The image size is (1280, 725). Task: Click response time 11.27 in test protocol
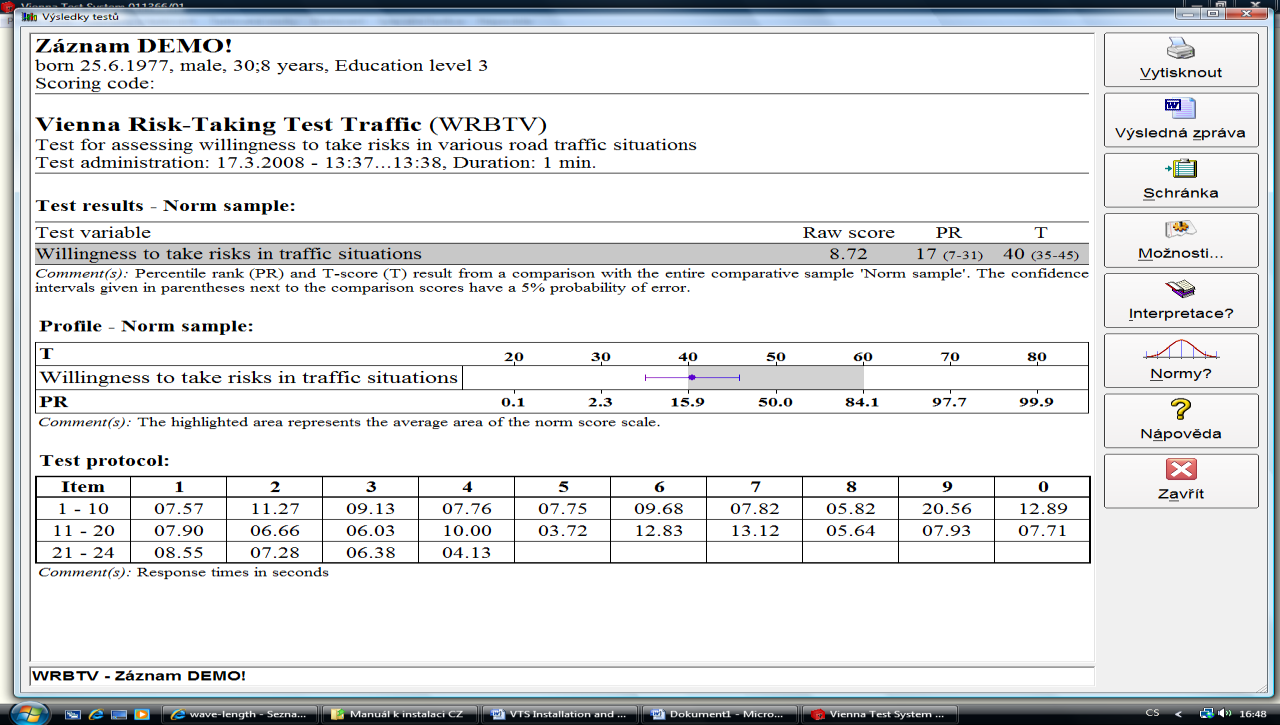tap(273, 509)
